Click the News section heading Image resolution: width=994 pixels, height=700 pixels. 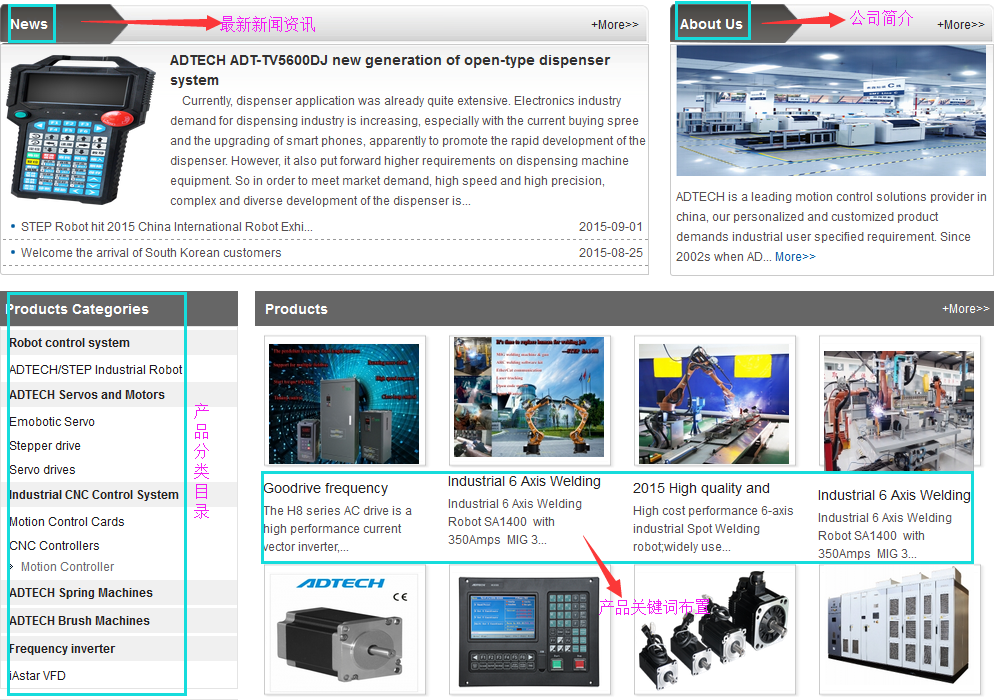29,24
